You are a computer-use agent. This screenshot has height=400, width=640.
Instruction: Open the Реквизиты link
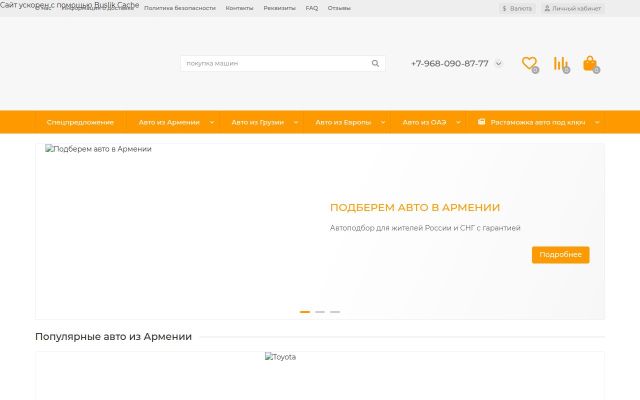(279, 8)
